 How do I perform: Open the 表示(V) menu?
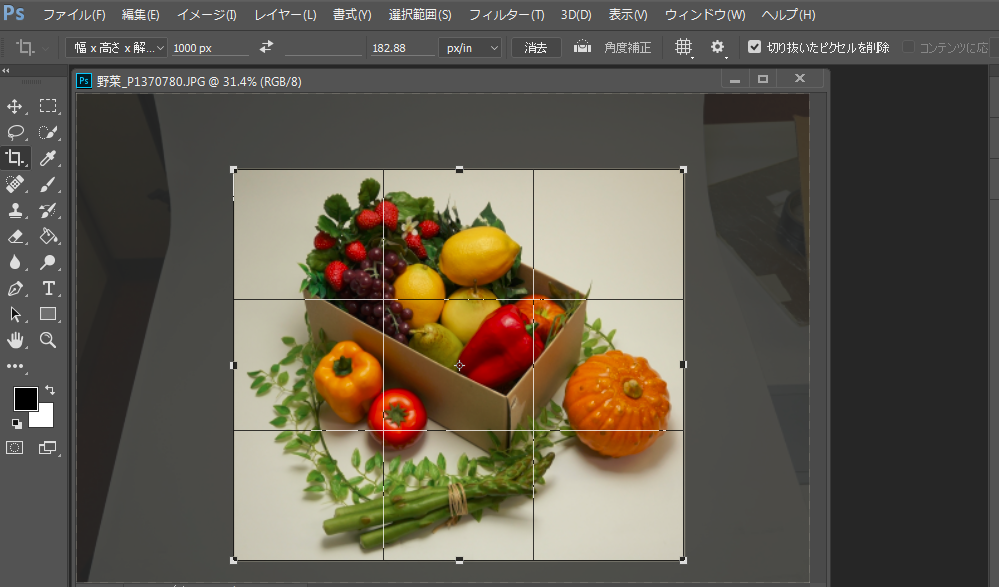[628, 14]
